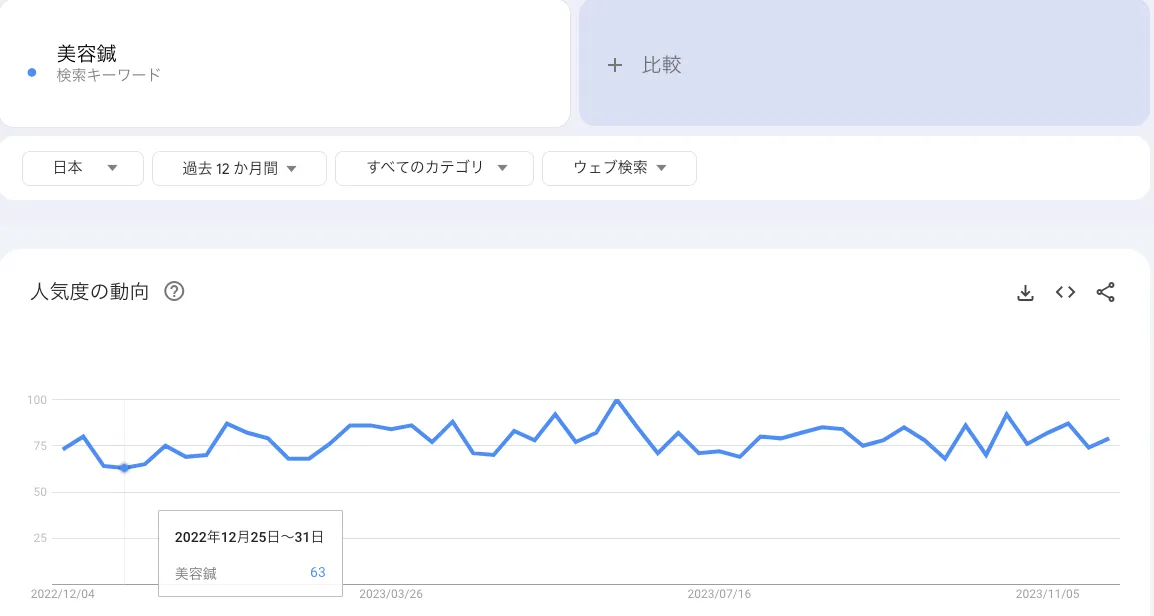Open the 日本 region dropdown
This screenshot has width=1154, height=616.
coord(83,168)
